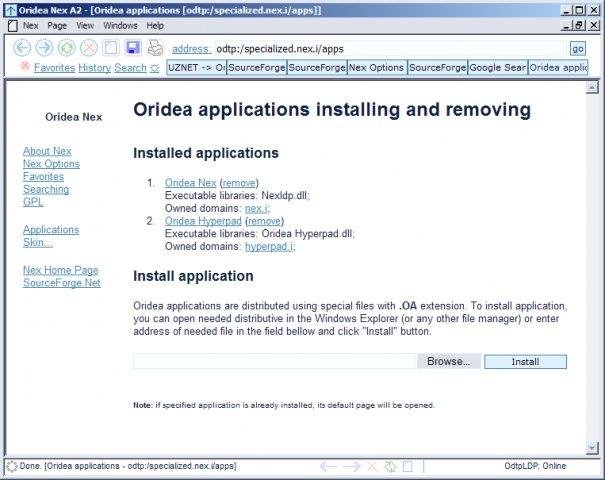The image size is (605, 480).
Task: Click the Browse... button
Action: [x=449, y=361]
